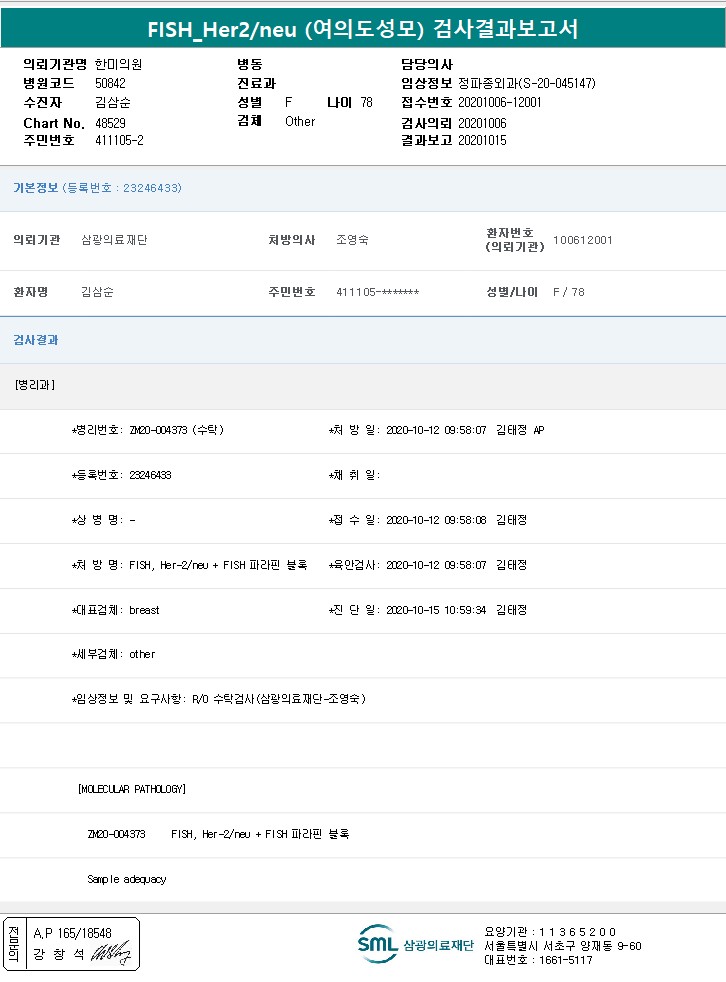726x982 pixels.
Task: Click the [병리과] row heading
Action: point(35,385)
